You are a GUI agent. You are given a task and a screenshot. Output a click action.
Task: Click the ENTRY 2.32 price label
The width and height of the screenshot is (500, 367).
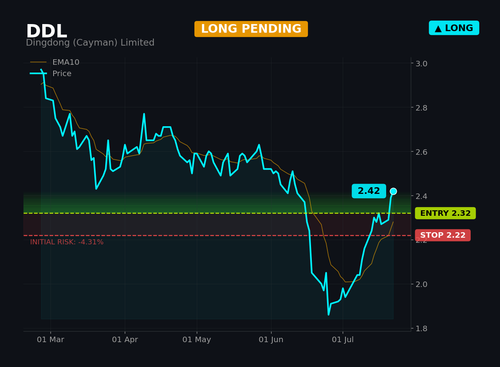(445, 213)
